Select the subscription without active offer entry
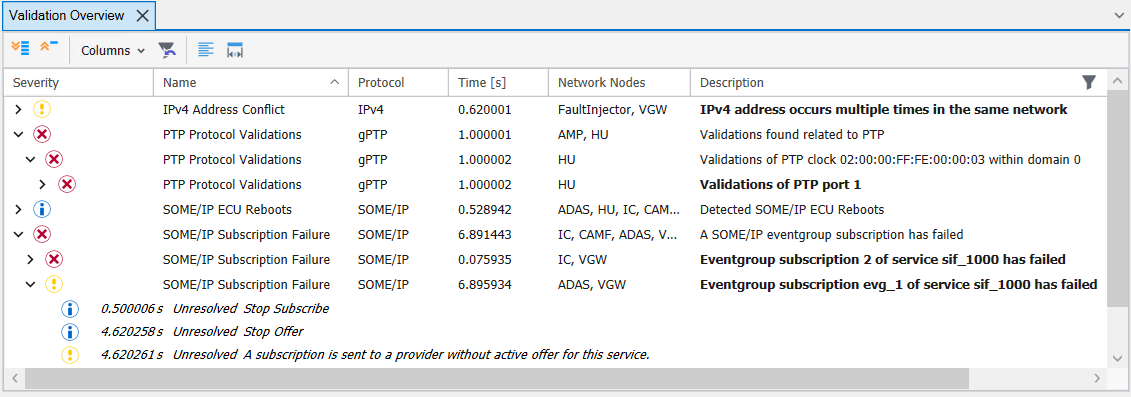This screenshot has width=1131, height=397. point(412,355)
